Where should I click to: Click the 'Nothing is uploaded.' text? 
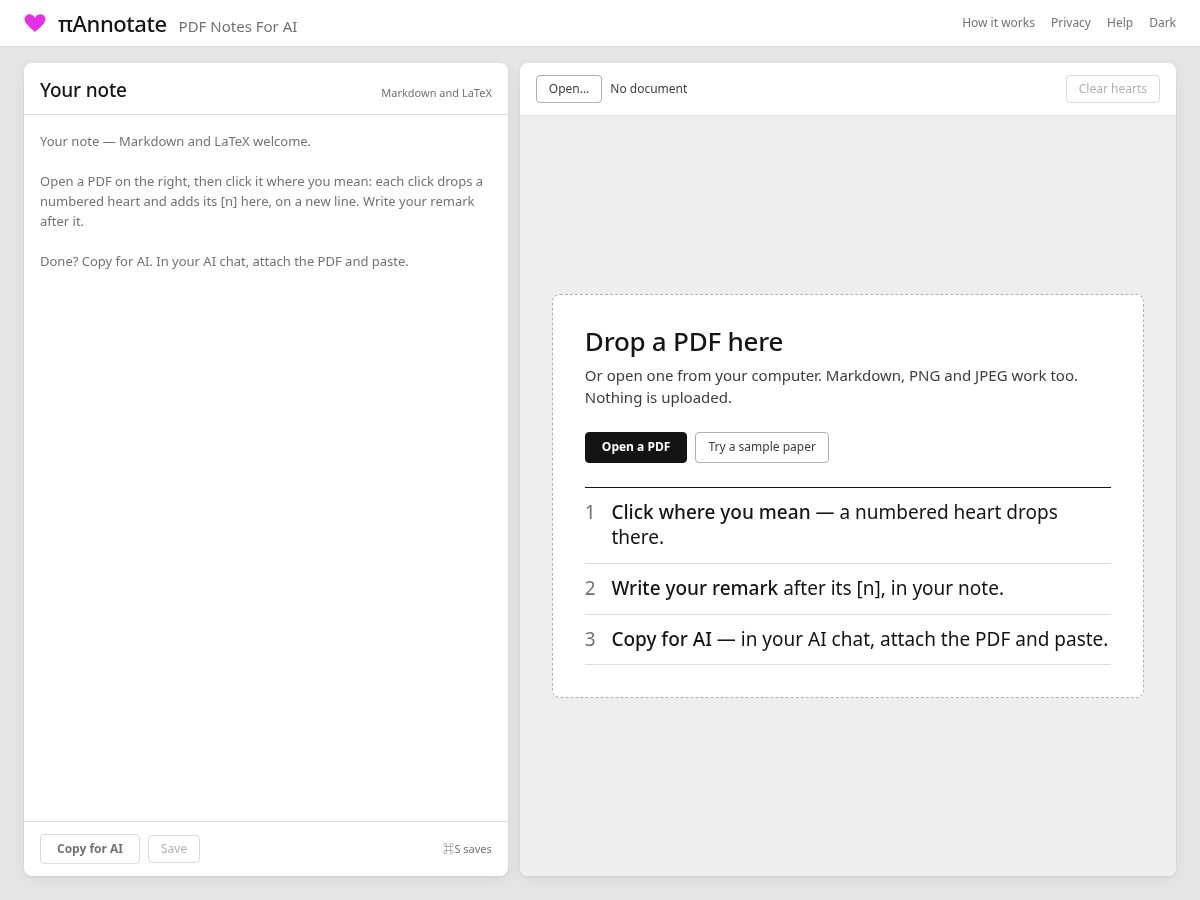(658, 398)
